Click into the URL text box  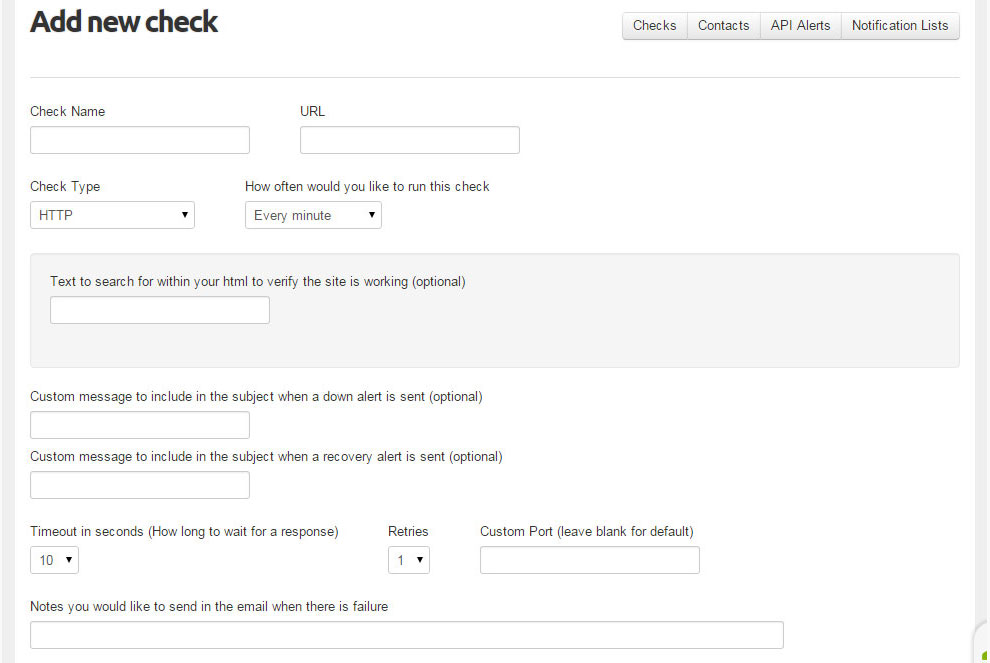tap(410, 140)
